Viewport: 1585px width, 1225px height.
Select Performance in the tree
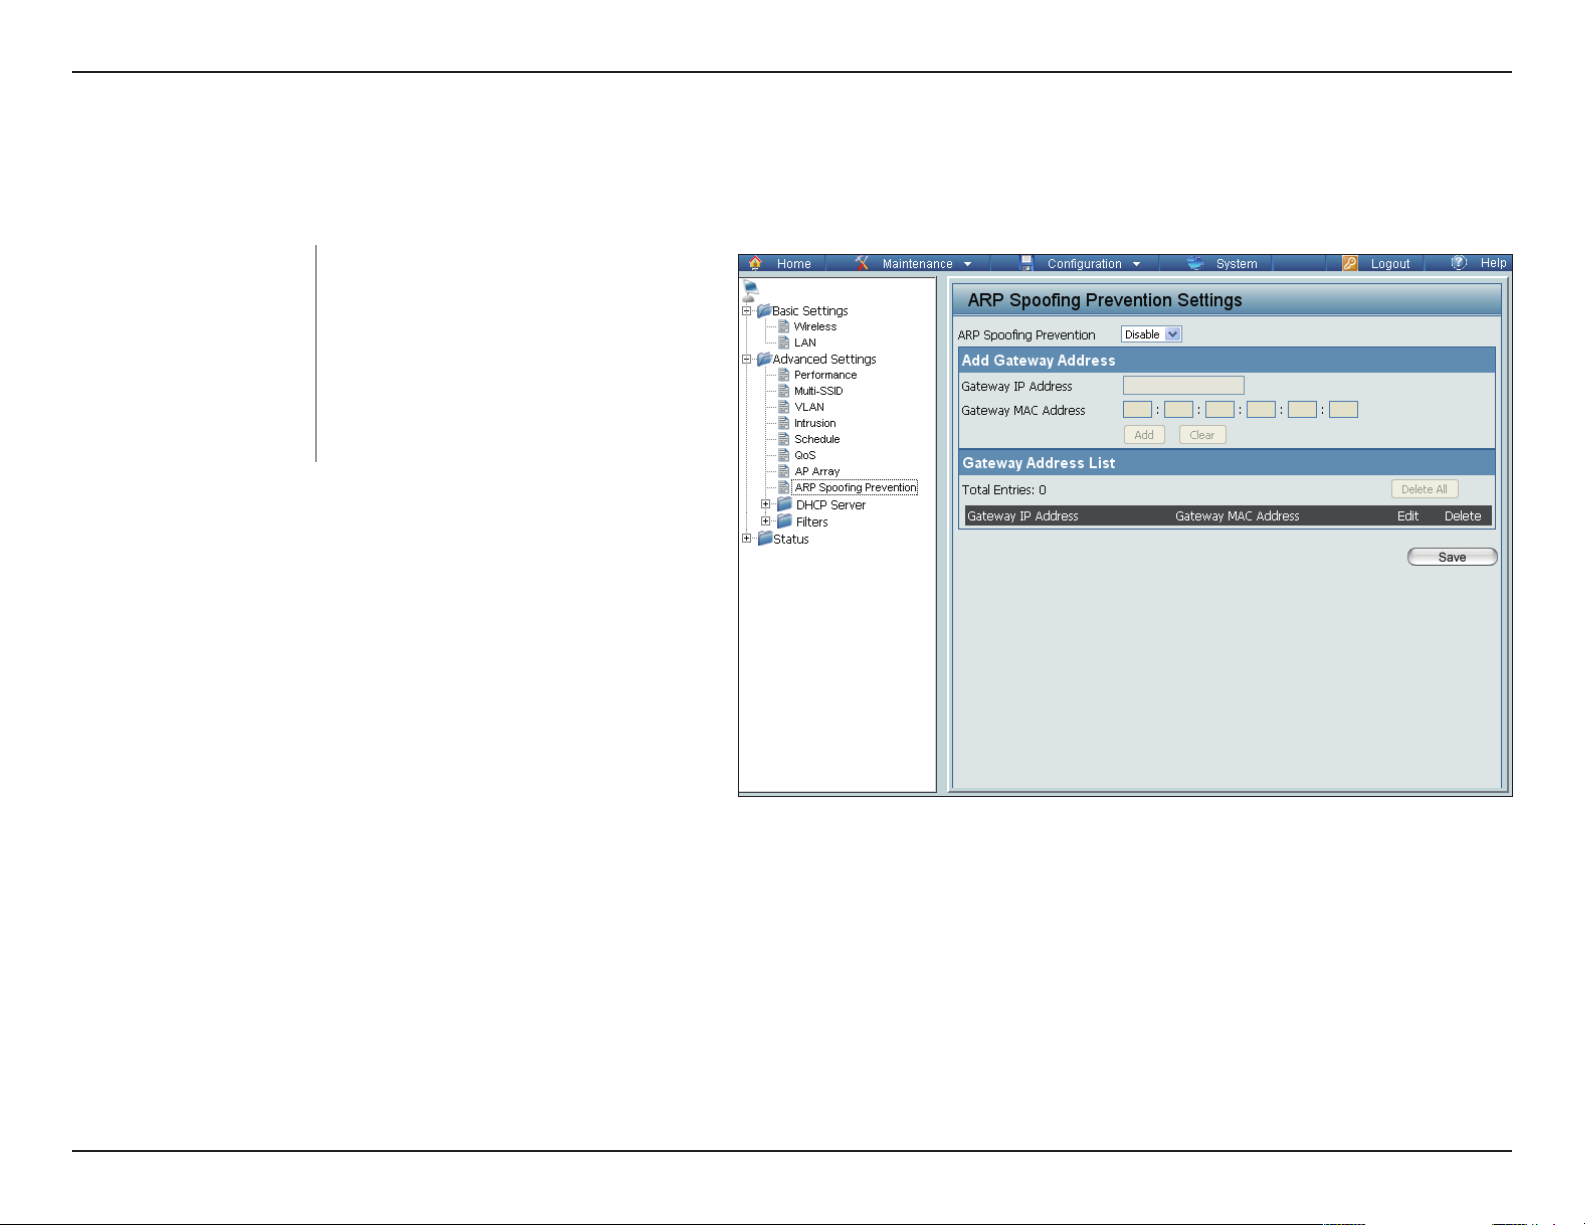coord(825,375)
